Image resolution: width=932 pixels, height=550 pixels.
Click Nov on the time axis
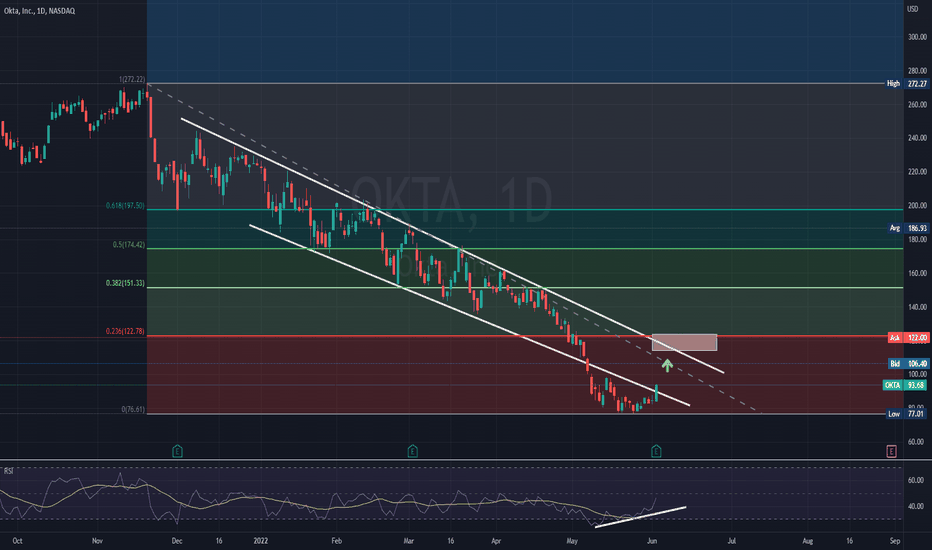coord(97,541)
